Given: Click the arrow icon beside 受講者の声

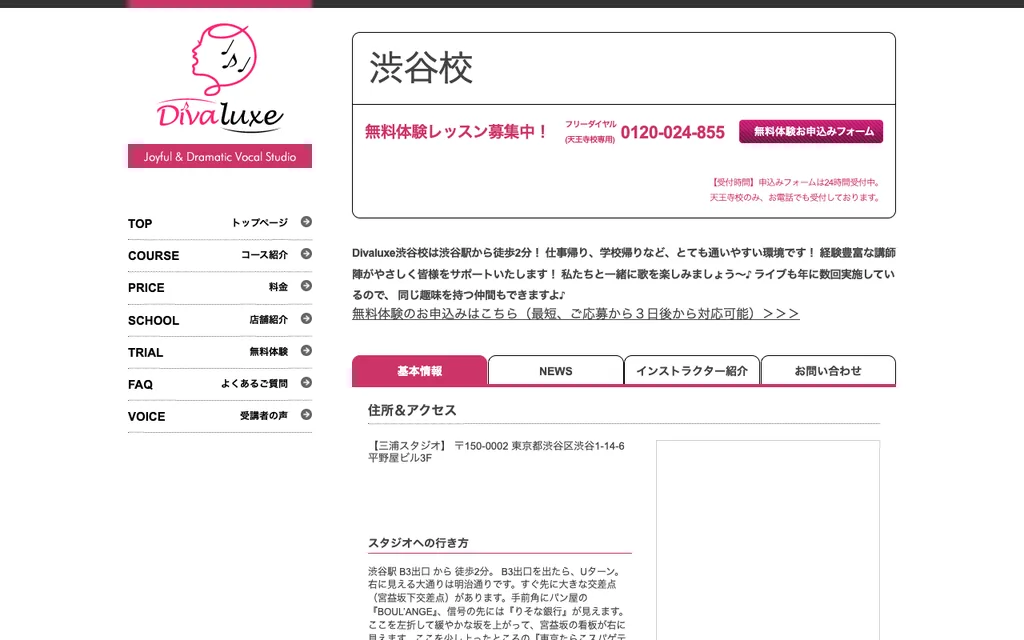Looking at the screenshot, I should tap(306, 415).
